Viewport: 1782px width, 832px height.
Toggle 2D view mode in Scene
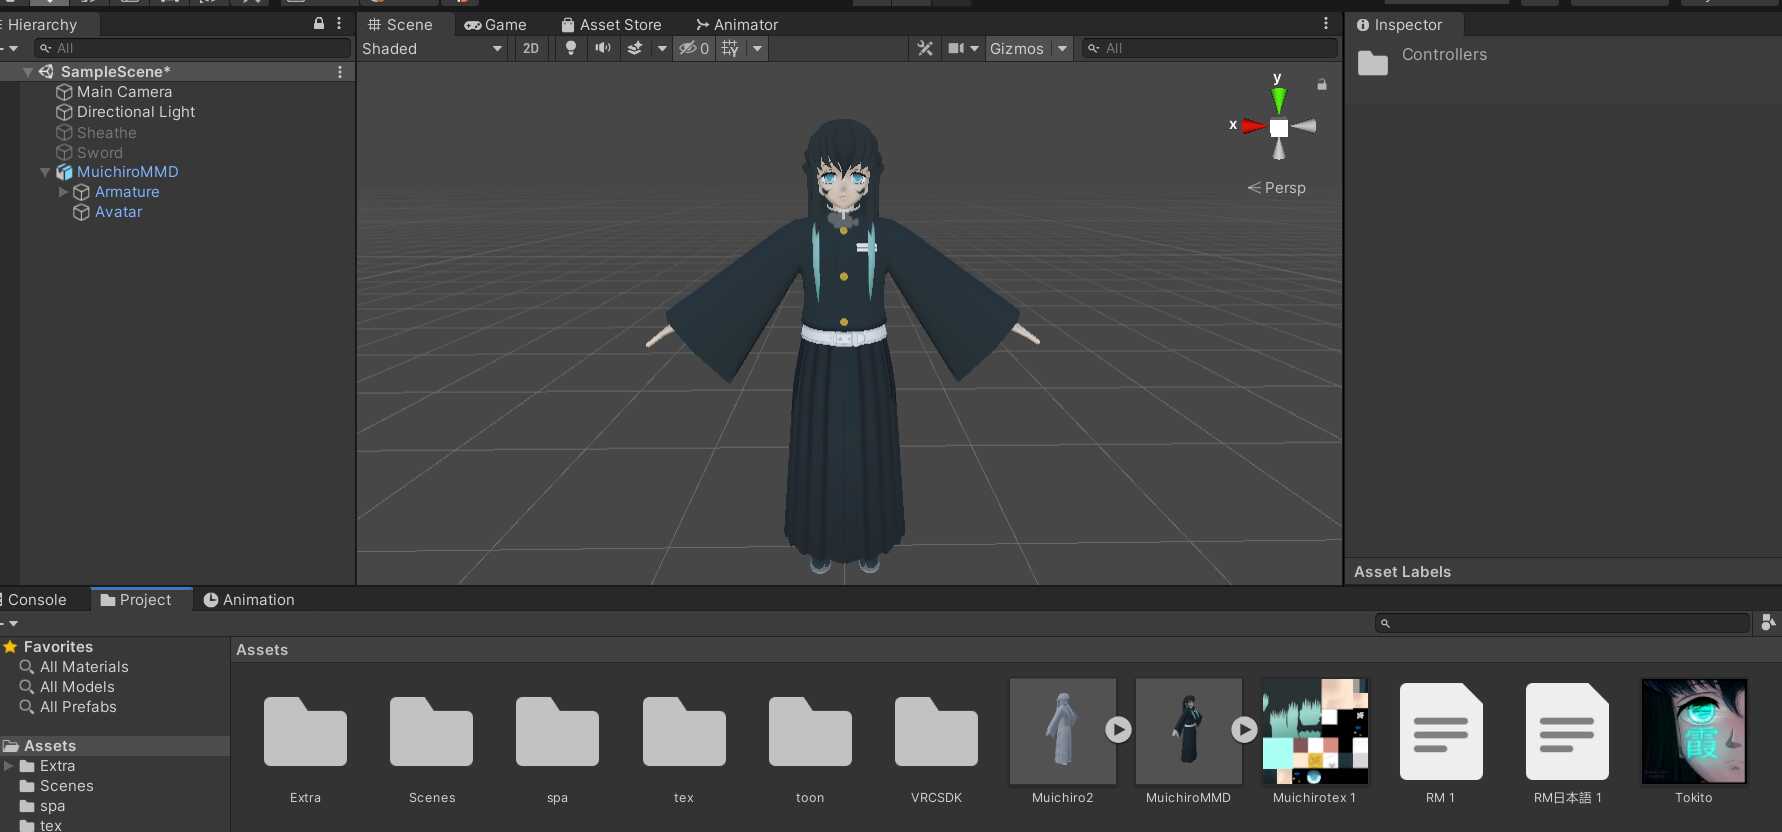(531, 48)
